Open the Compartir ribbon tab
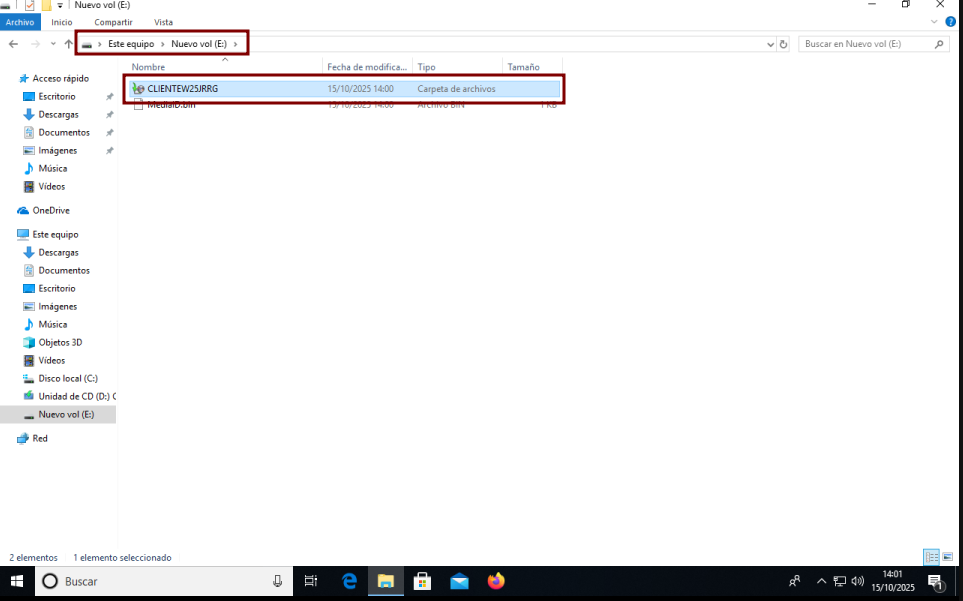The width and height of the screenshot is (963, 601). [113, 22]
